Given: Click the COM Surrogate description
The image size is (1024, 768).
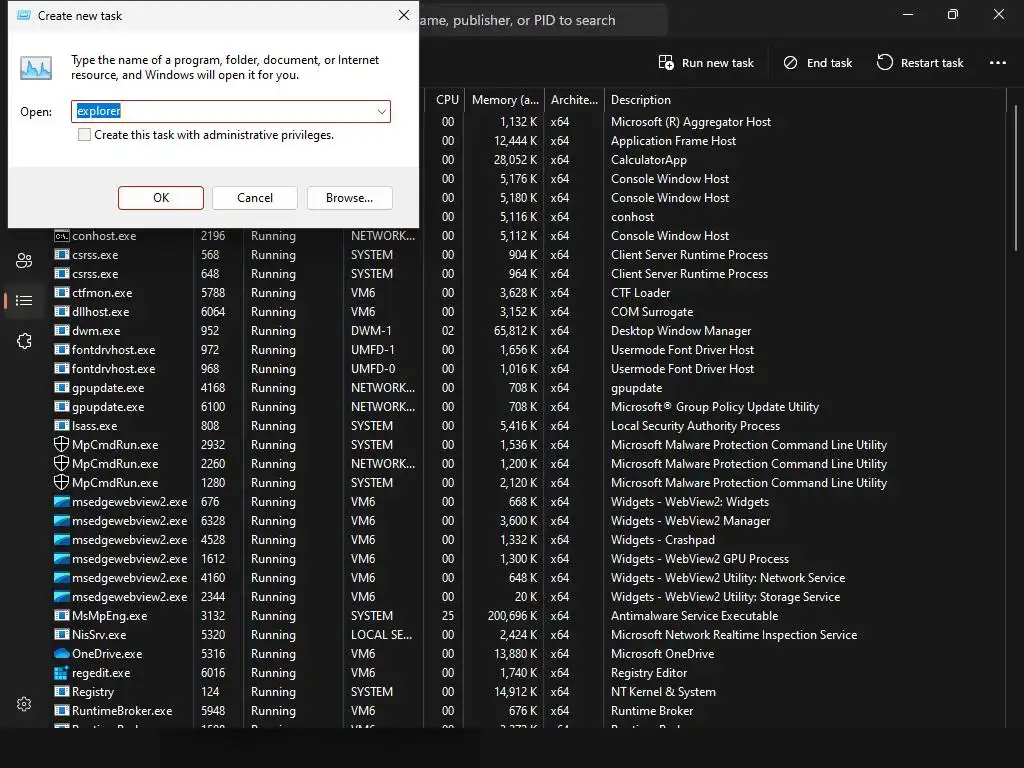Looking at the screenshot, I should (652, 312).
